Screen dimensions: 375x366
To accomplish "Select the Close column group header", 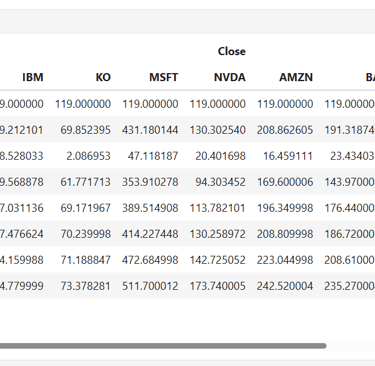I will pyautogui.click(x=232, y=51).
